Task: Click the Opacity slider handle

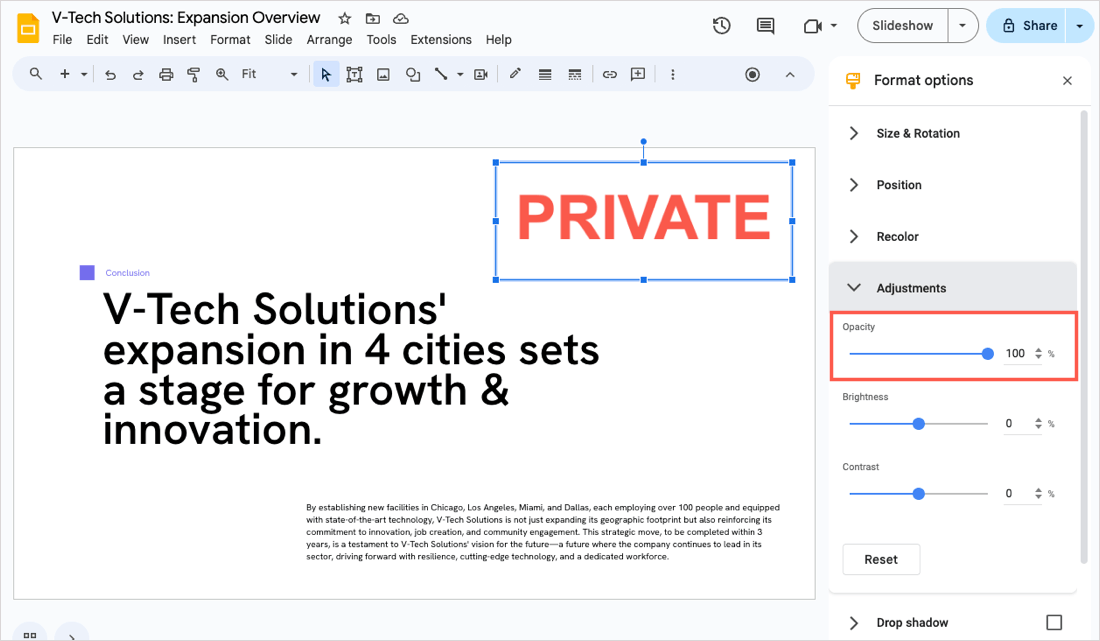Action: click(x=988, y=353)
